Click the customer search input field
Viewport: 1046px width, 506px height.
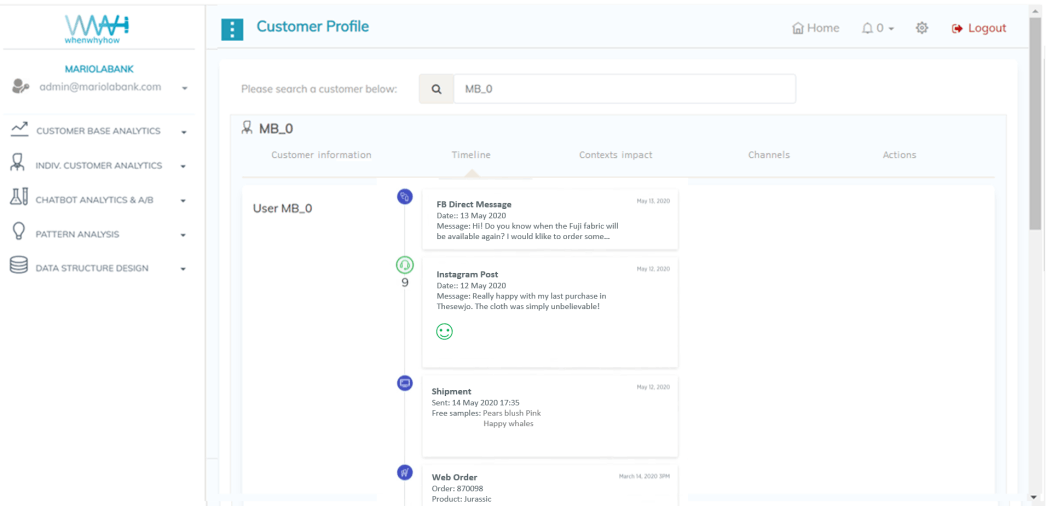pos(624,89)
